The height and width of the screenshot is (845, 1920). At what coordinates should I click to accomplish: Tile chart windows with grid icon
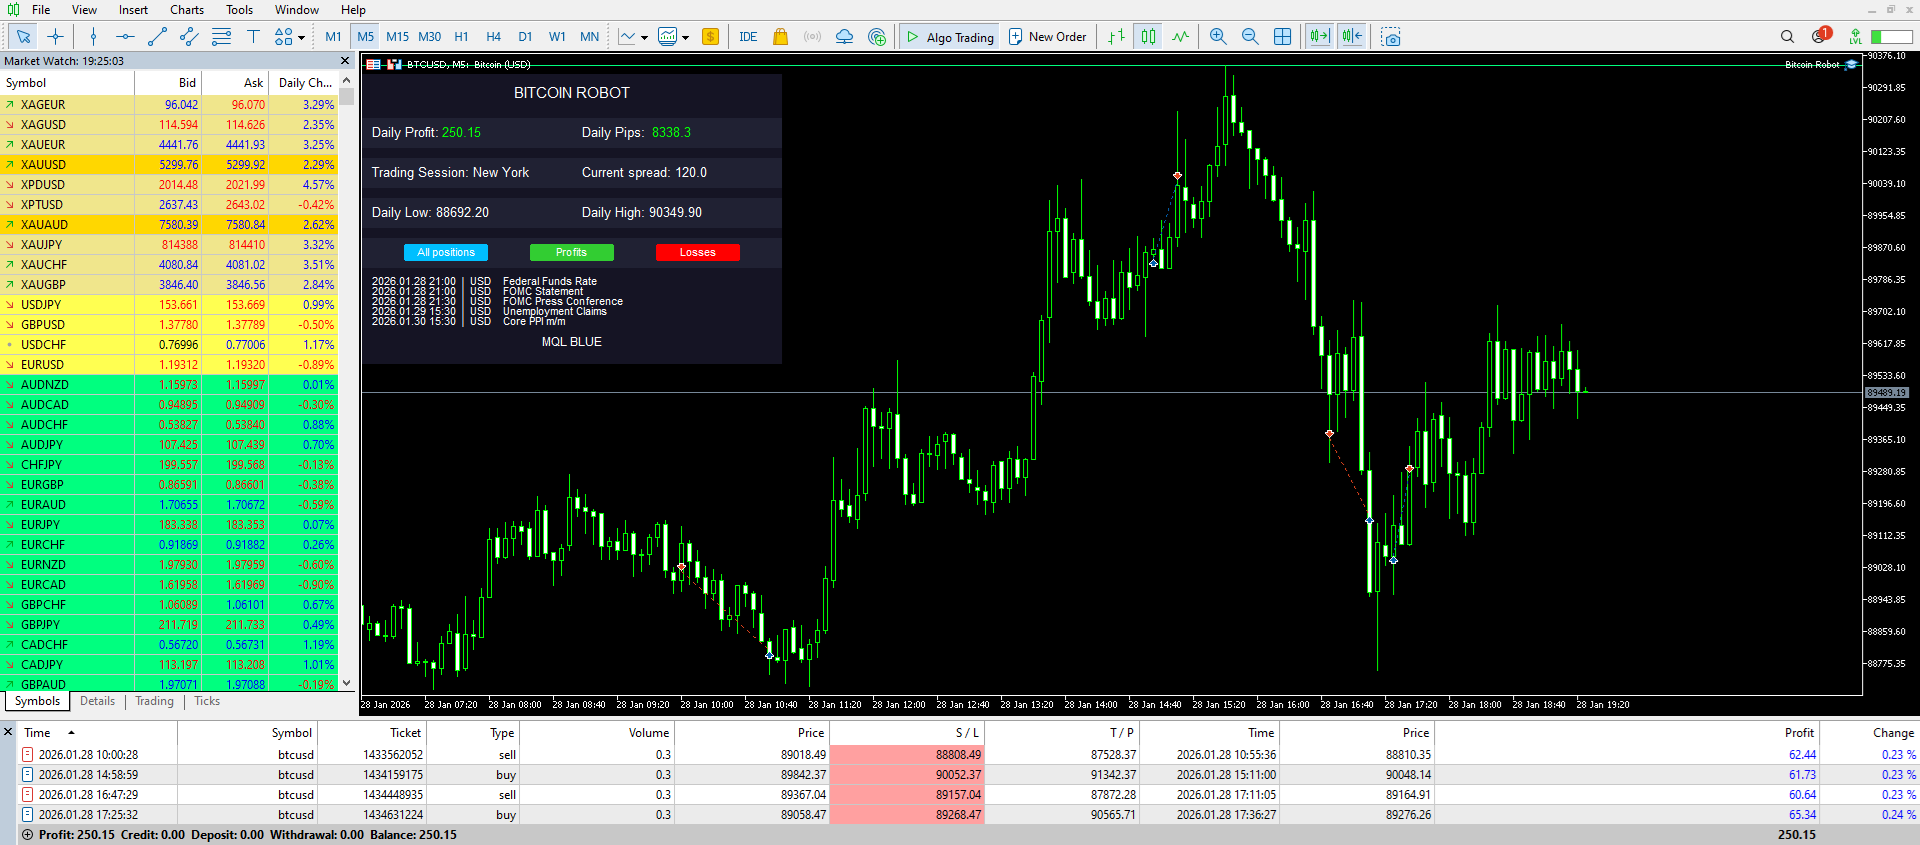click(1282, 37)
